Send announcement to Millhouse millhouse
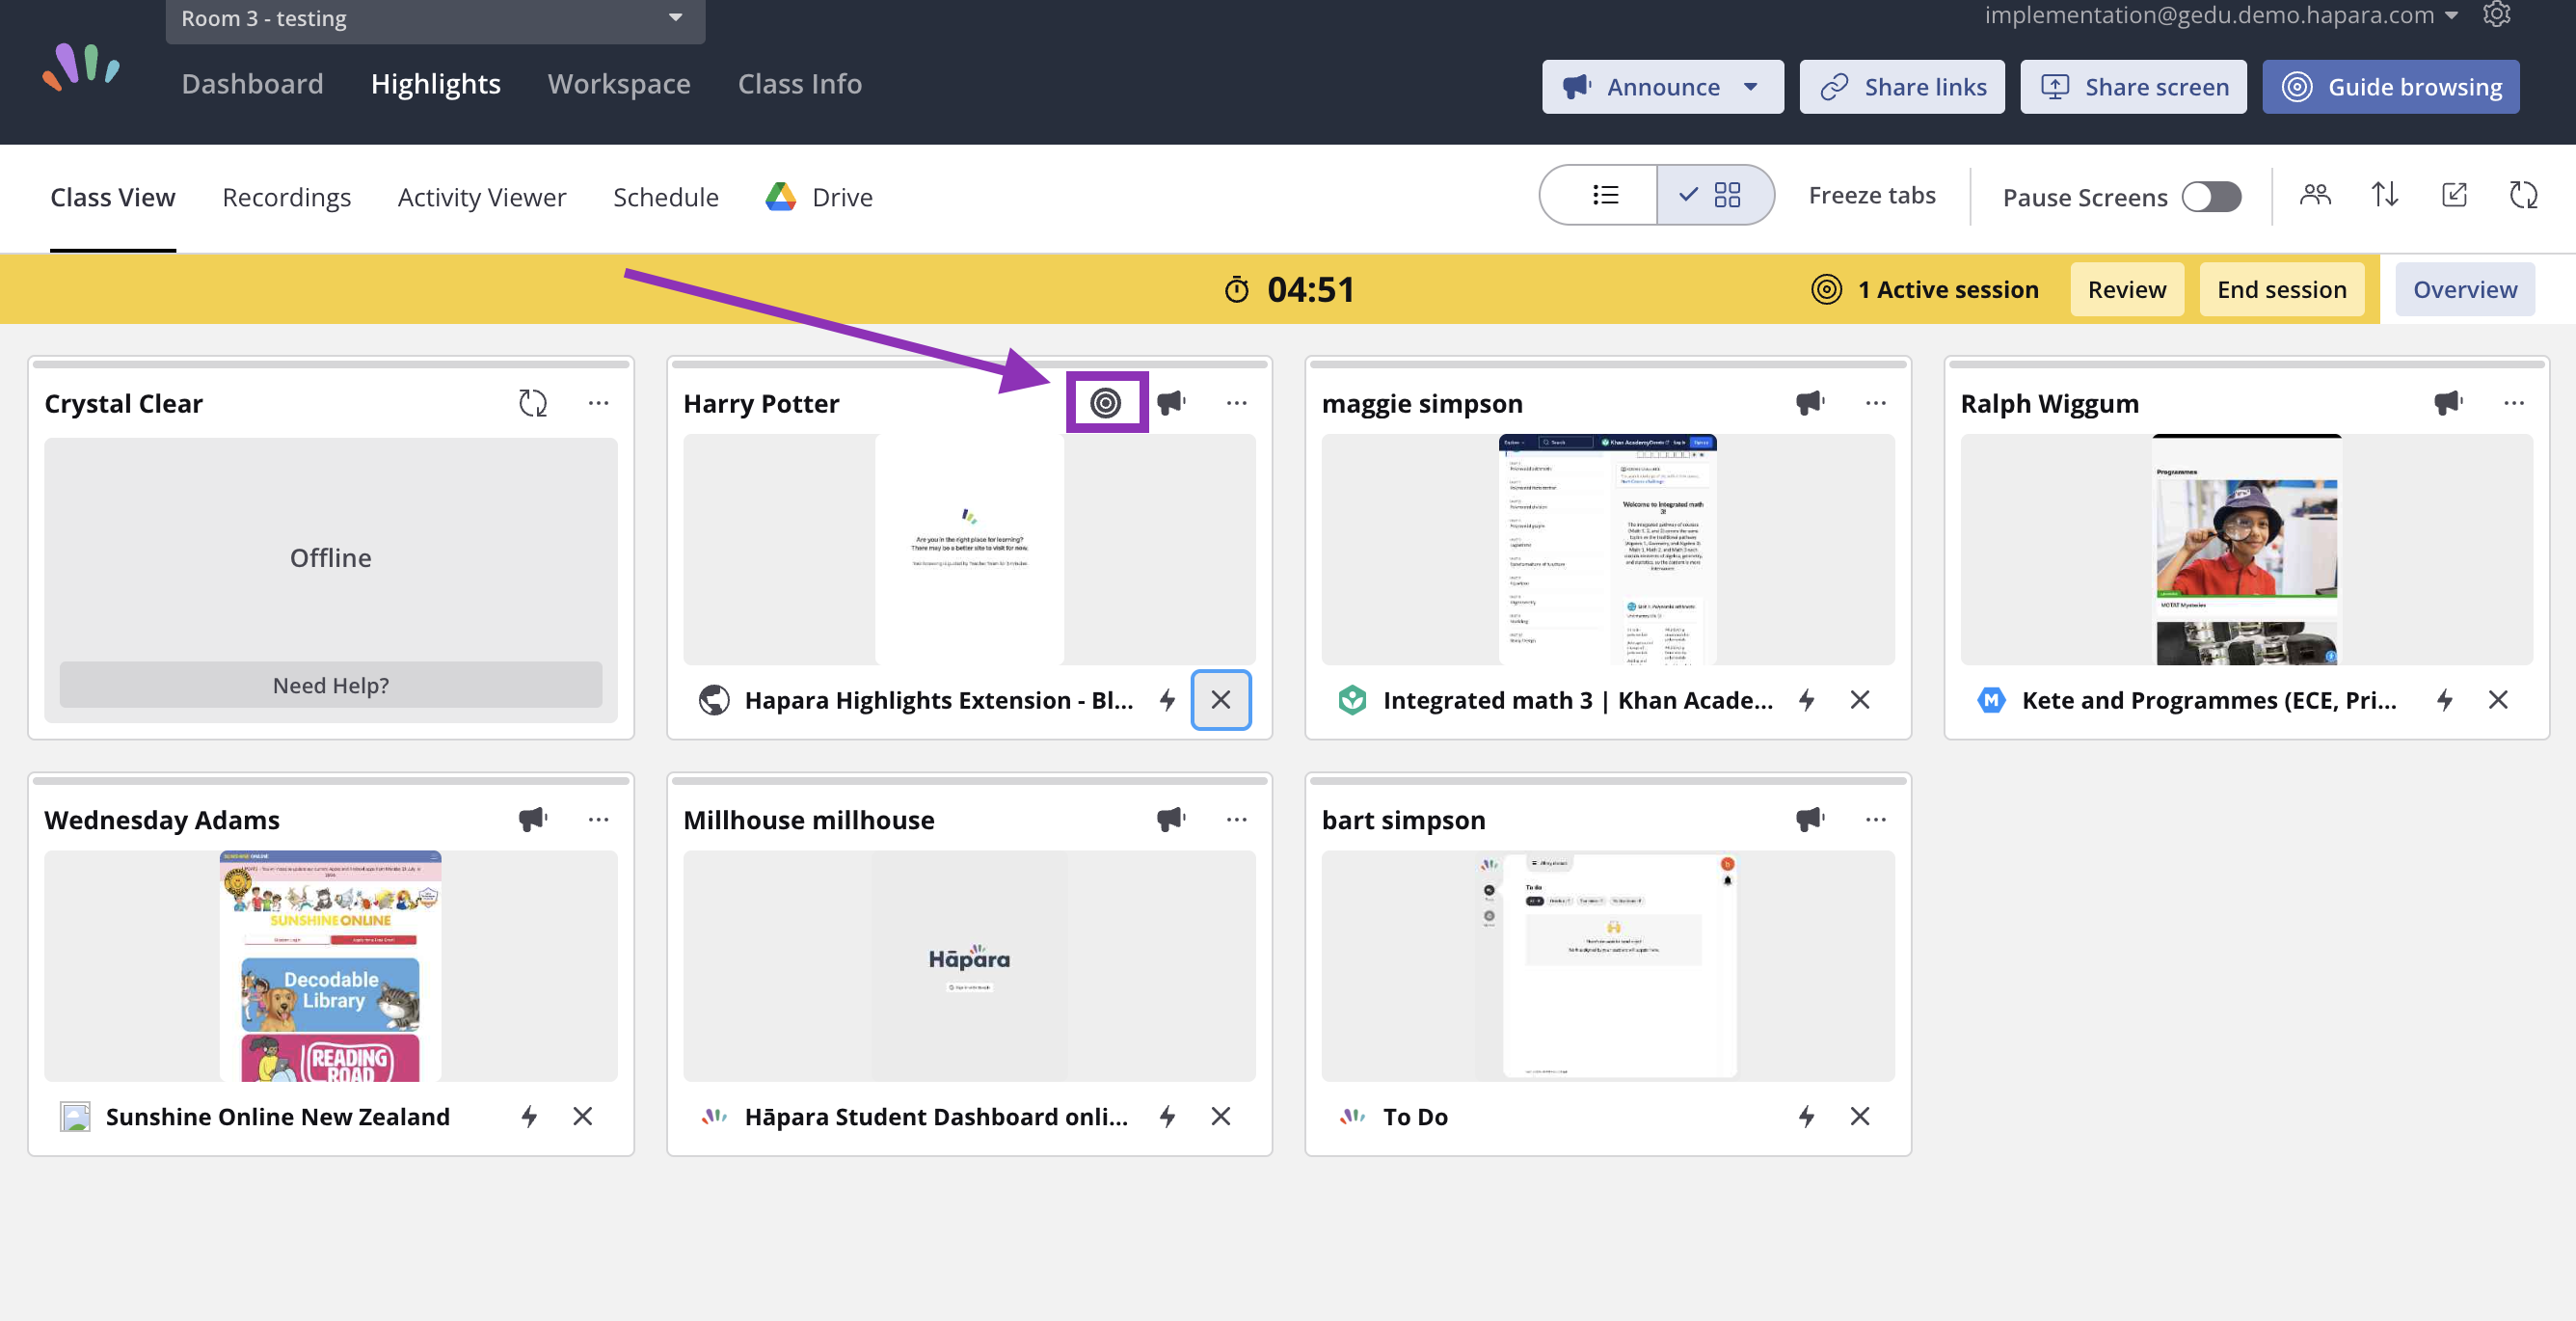The height and width of the screenshot is (1321, 2576). click(x=1171, y=819)
